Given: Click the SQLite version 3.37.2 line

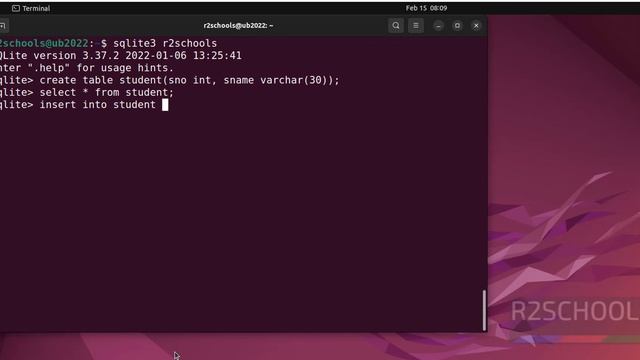Looking at the screenshot, I should click(x=121, y=56).
